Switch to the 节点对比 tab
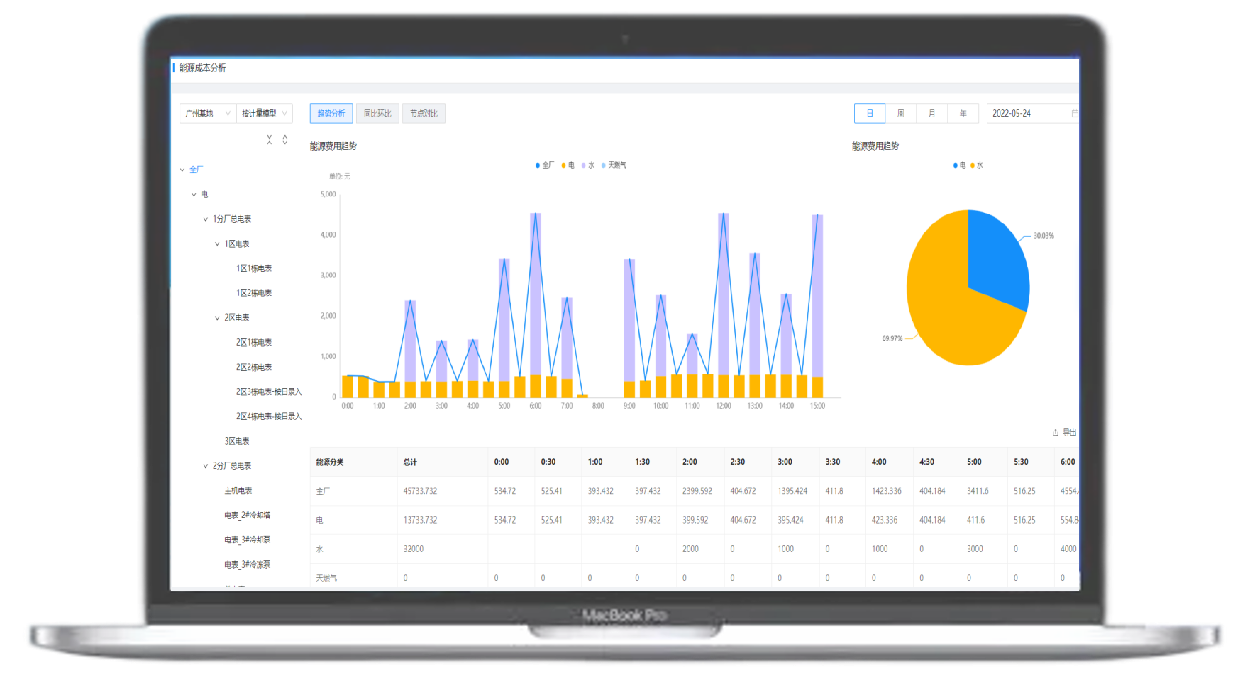1253x689 pixels. (x=424, y=114)
